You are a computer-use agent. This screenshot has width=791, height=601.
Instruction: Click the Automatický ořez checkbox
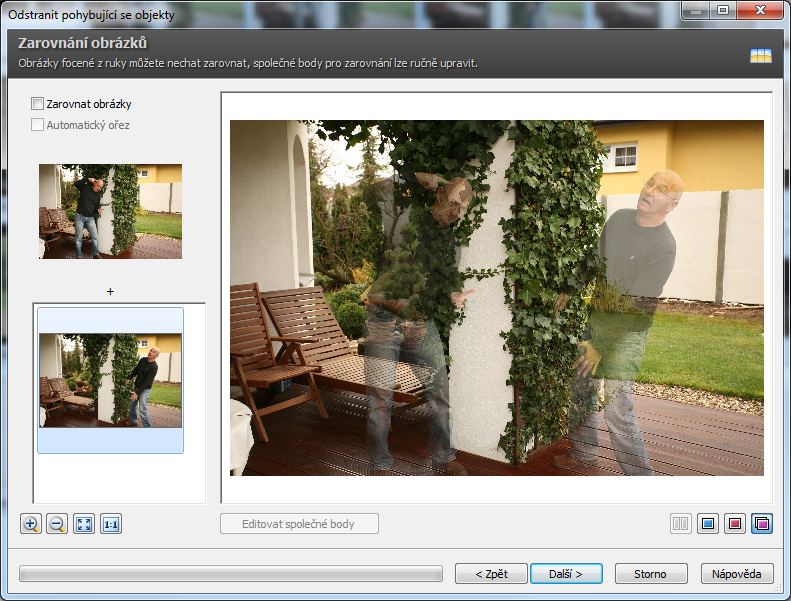38,125
